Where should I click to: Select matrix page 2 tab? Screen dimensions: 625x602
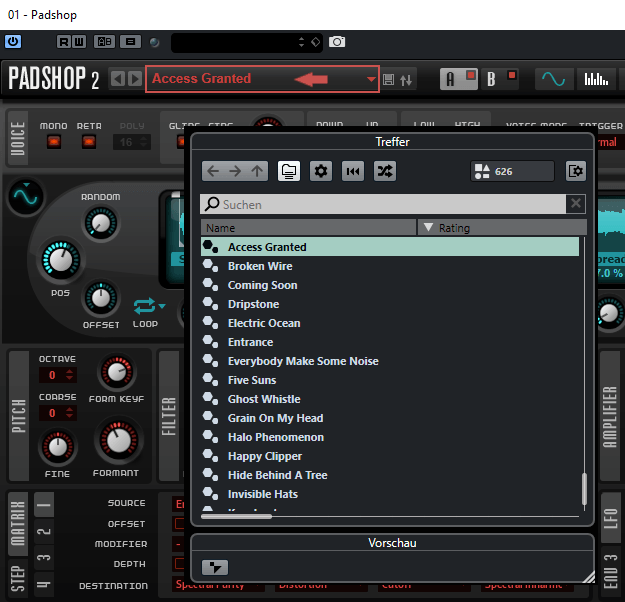[x=44, y=531]
